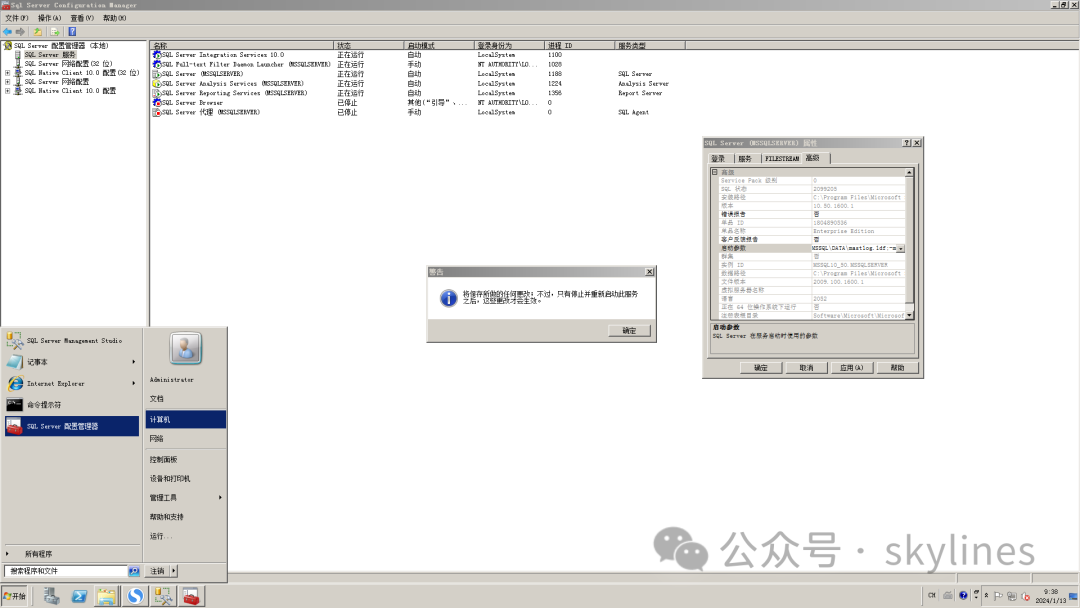Open SQL Server Management Studio from Start menu

click(72, 340)
